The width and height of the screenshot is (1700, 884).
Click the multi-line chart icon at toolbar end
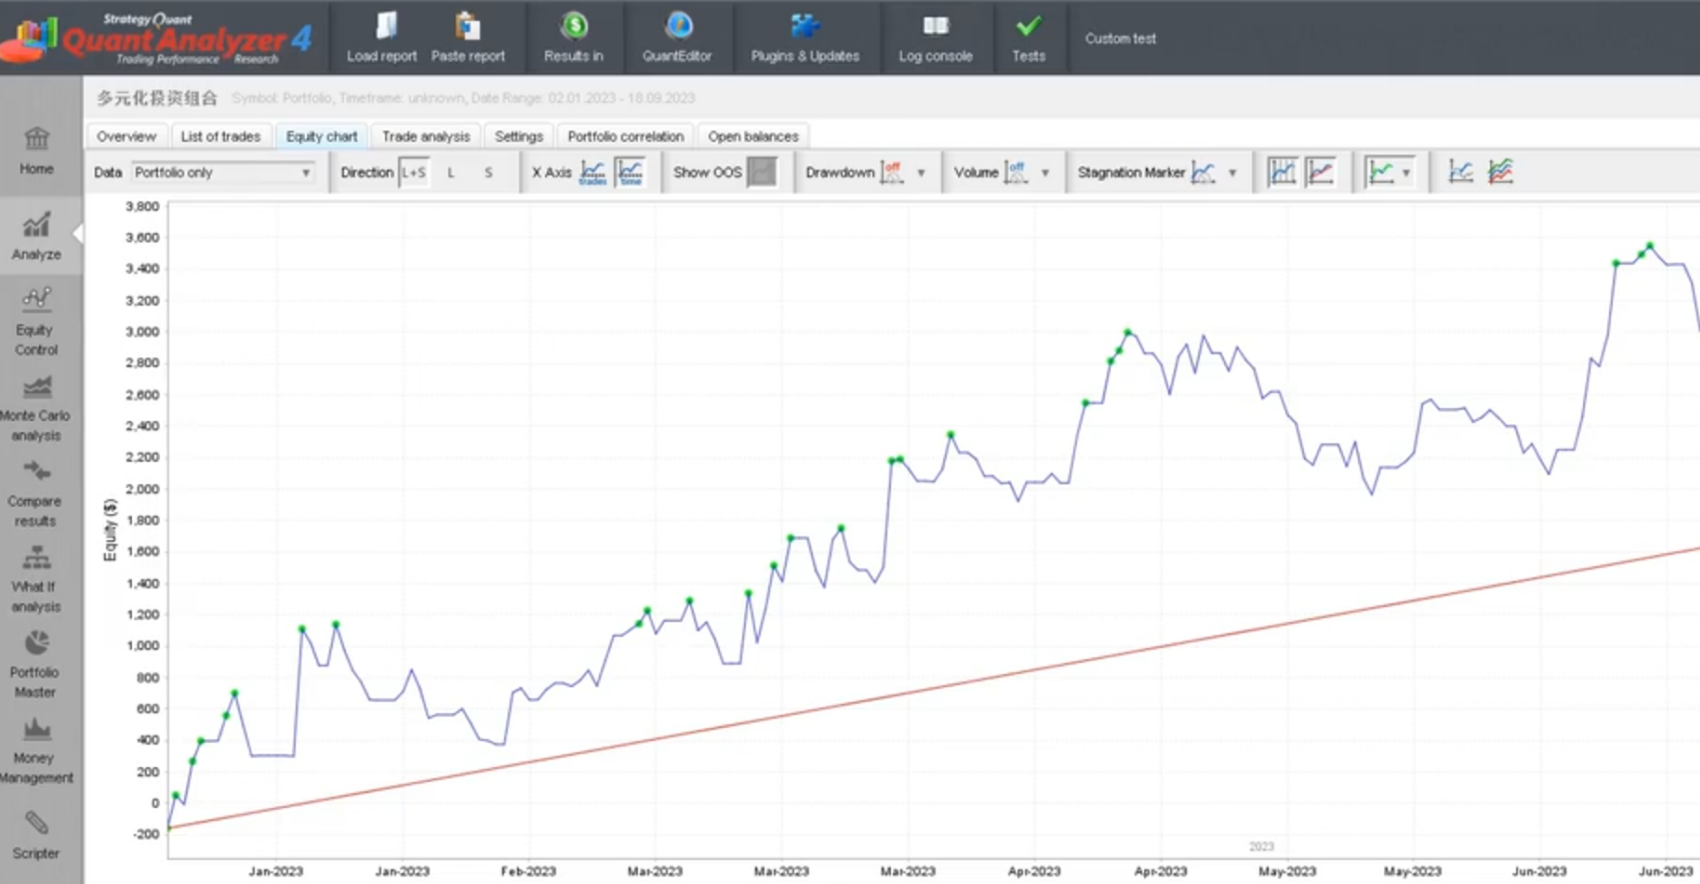point(1500,172)
